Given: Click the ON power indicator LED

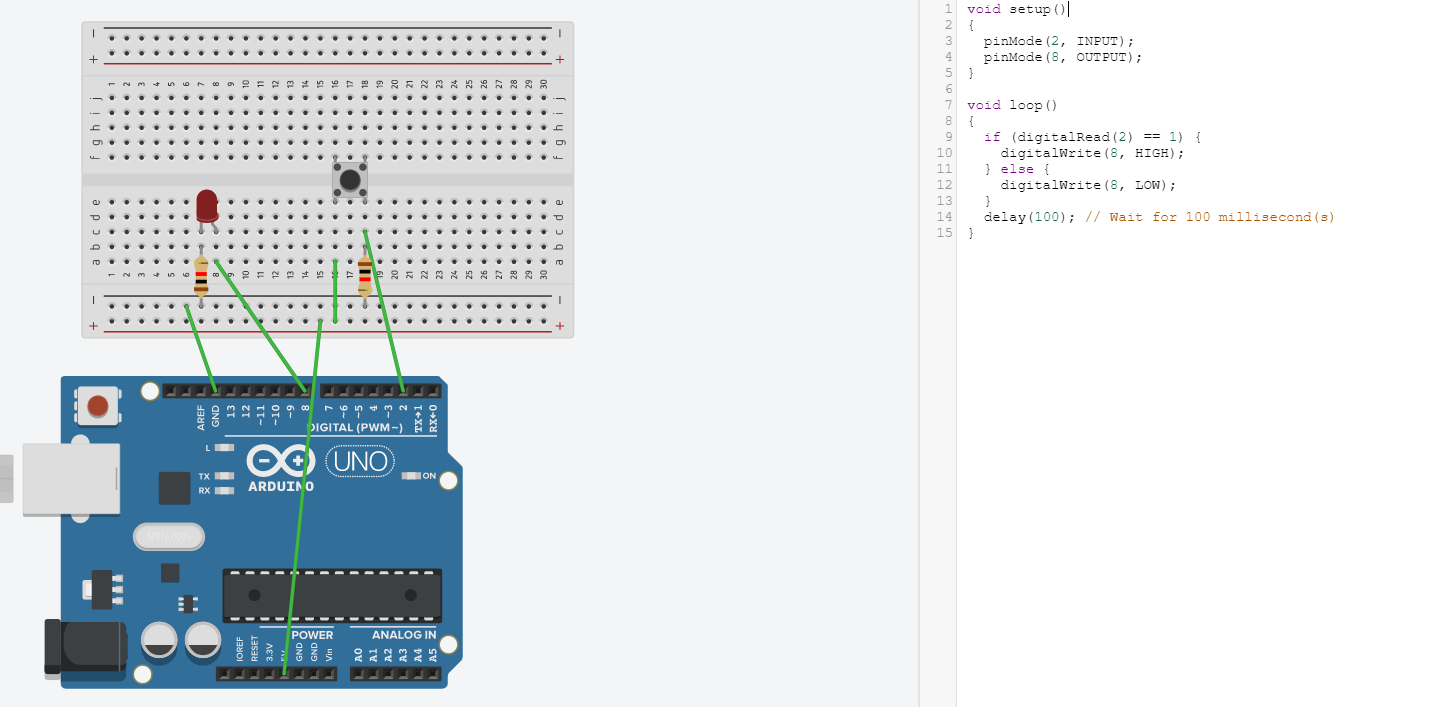Looking at the screenshot, I should (x=409, y=476).
